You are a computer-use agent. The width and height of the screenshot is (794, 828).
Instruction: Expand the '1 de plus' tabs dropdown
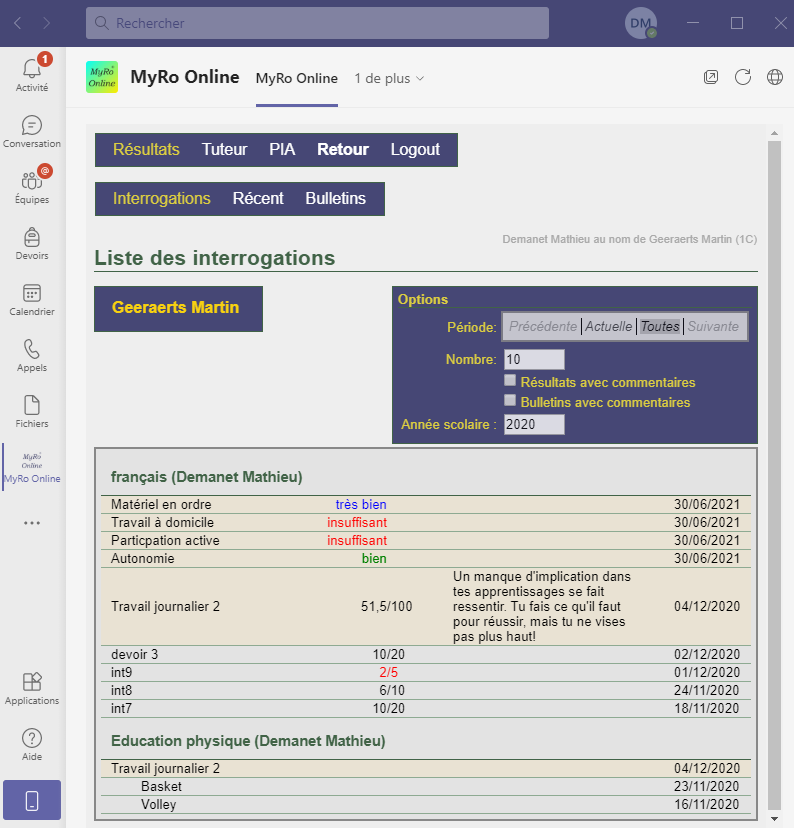(x=389, y=78)
